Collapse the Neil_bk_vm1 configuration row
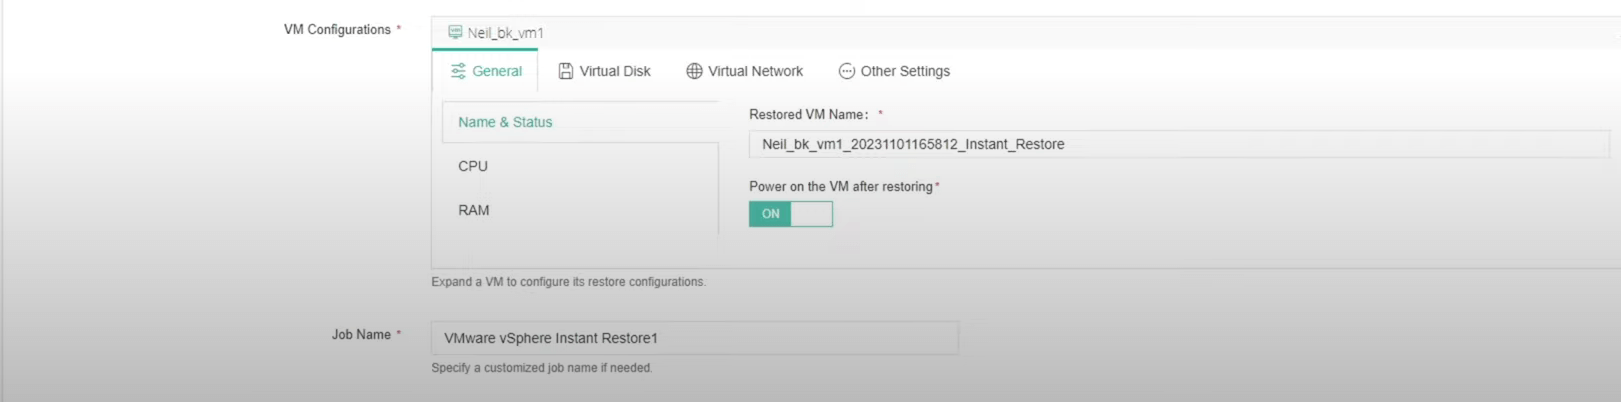Screen dimensions: 1621x402 (x=1026, y=32)
